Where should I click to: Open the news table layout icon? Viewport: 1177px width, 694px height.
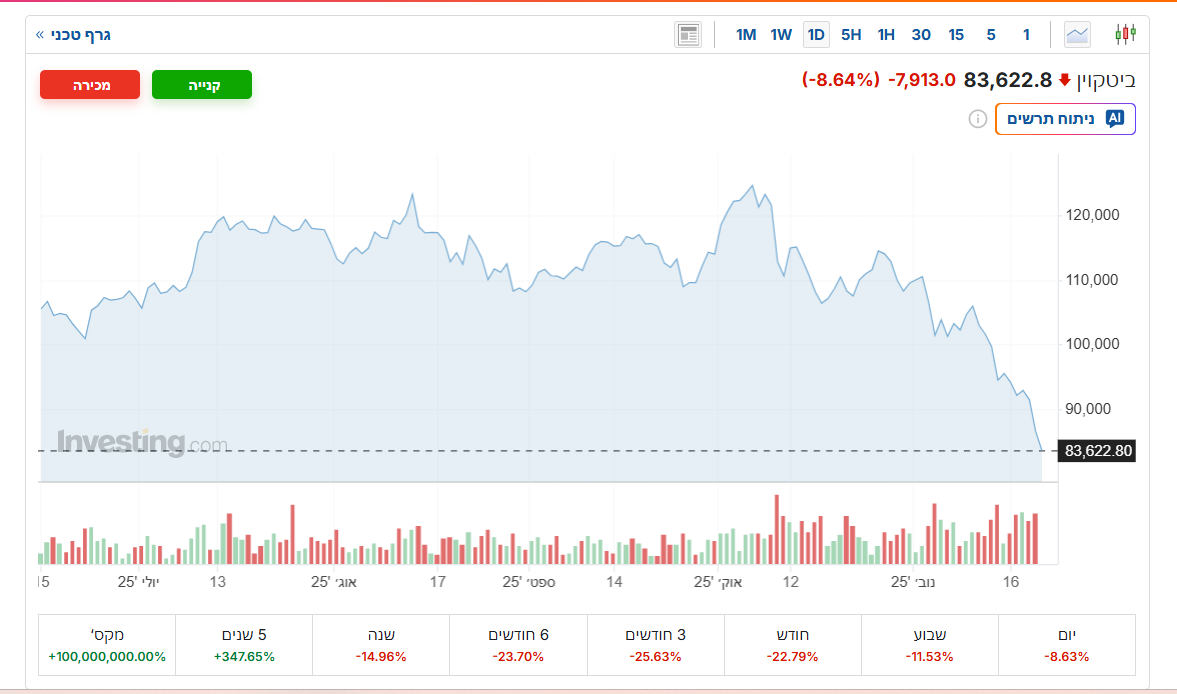point(688,35)
